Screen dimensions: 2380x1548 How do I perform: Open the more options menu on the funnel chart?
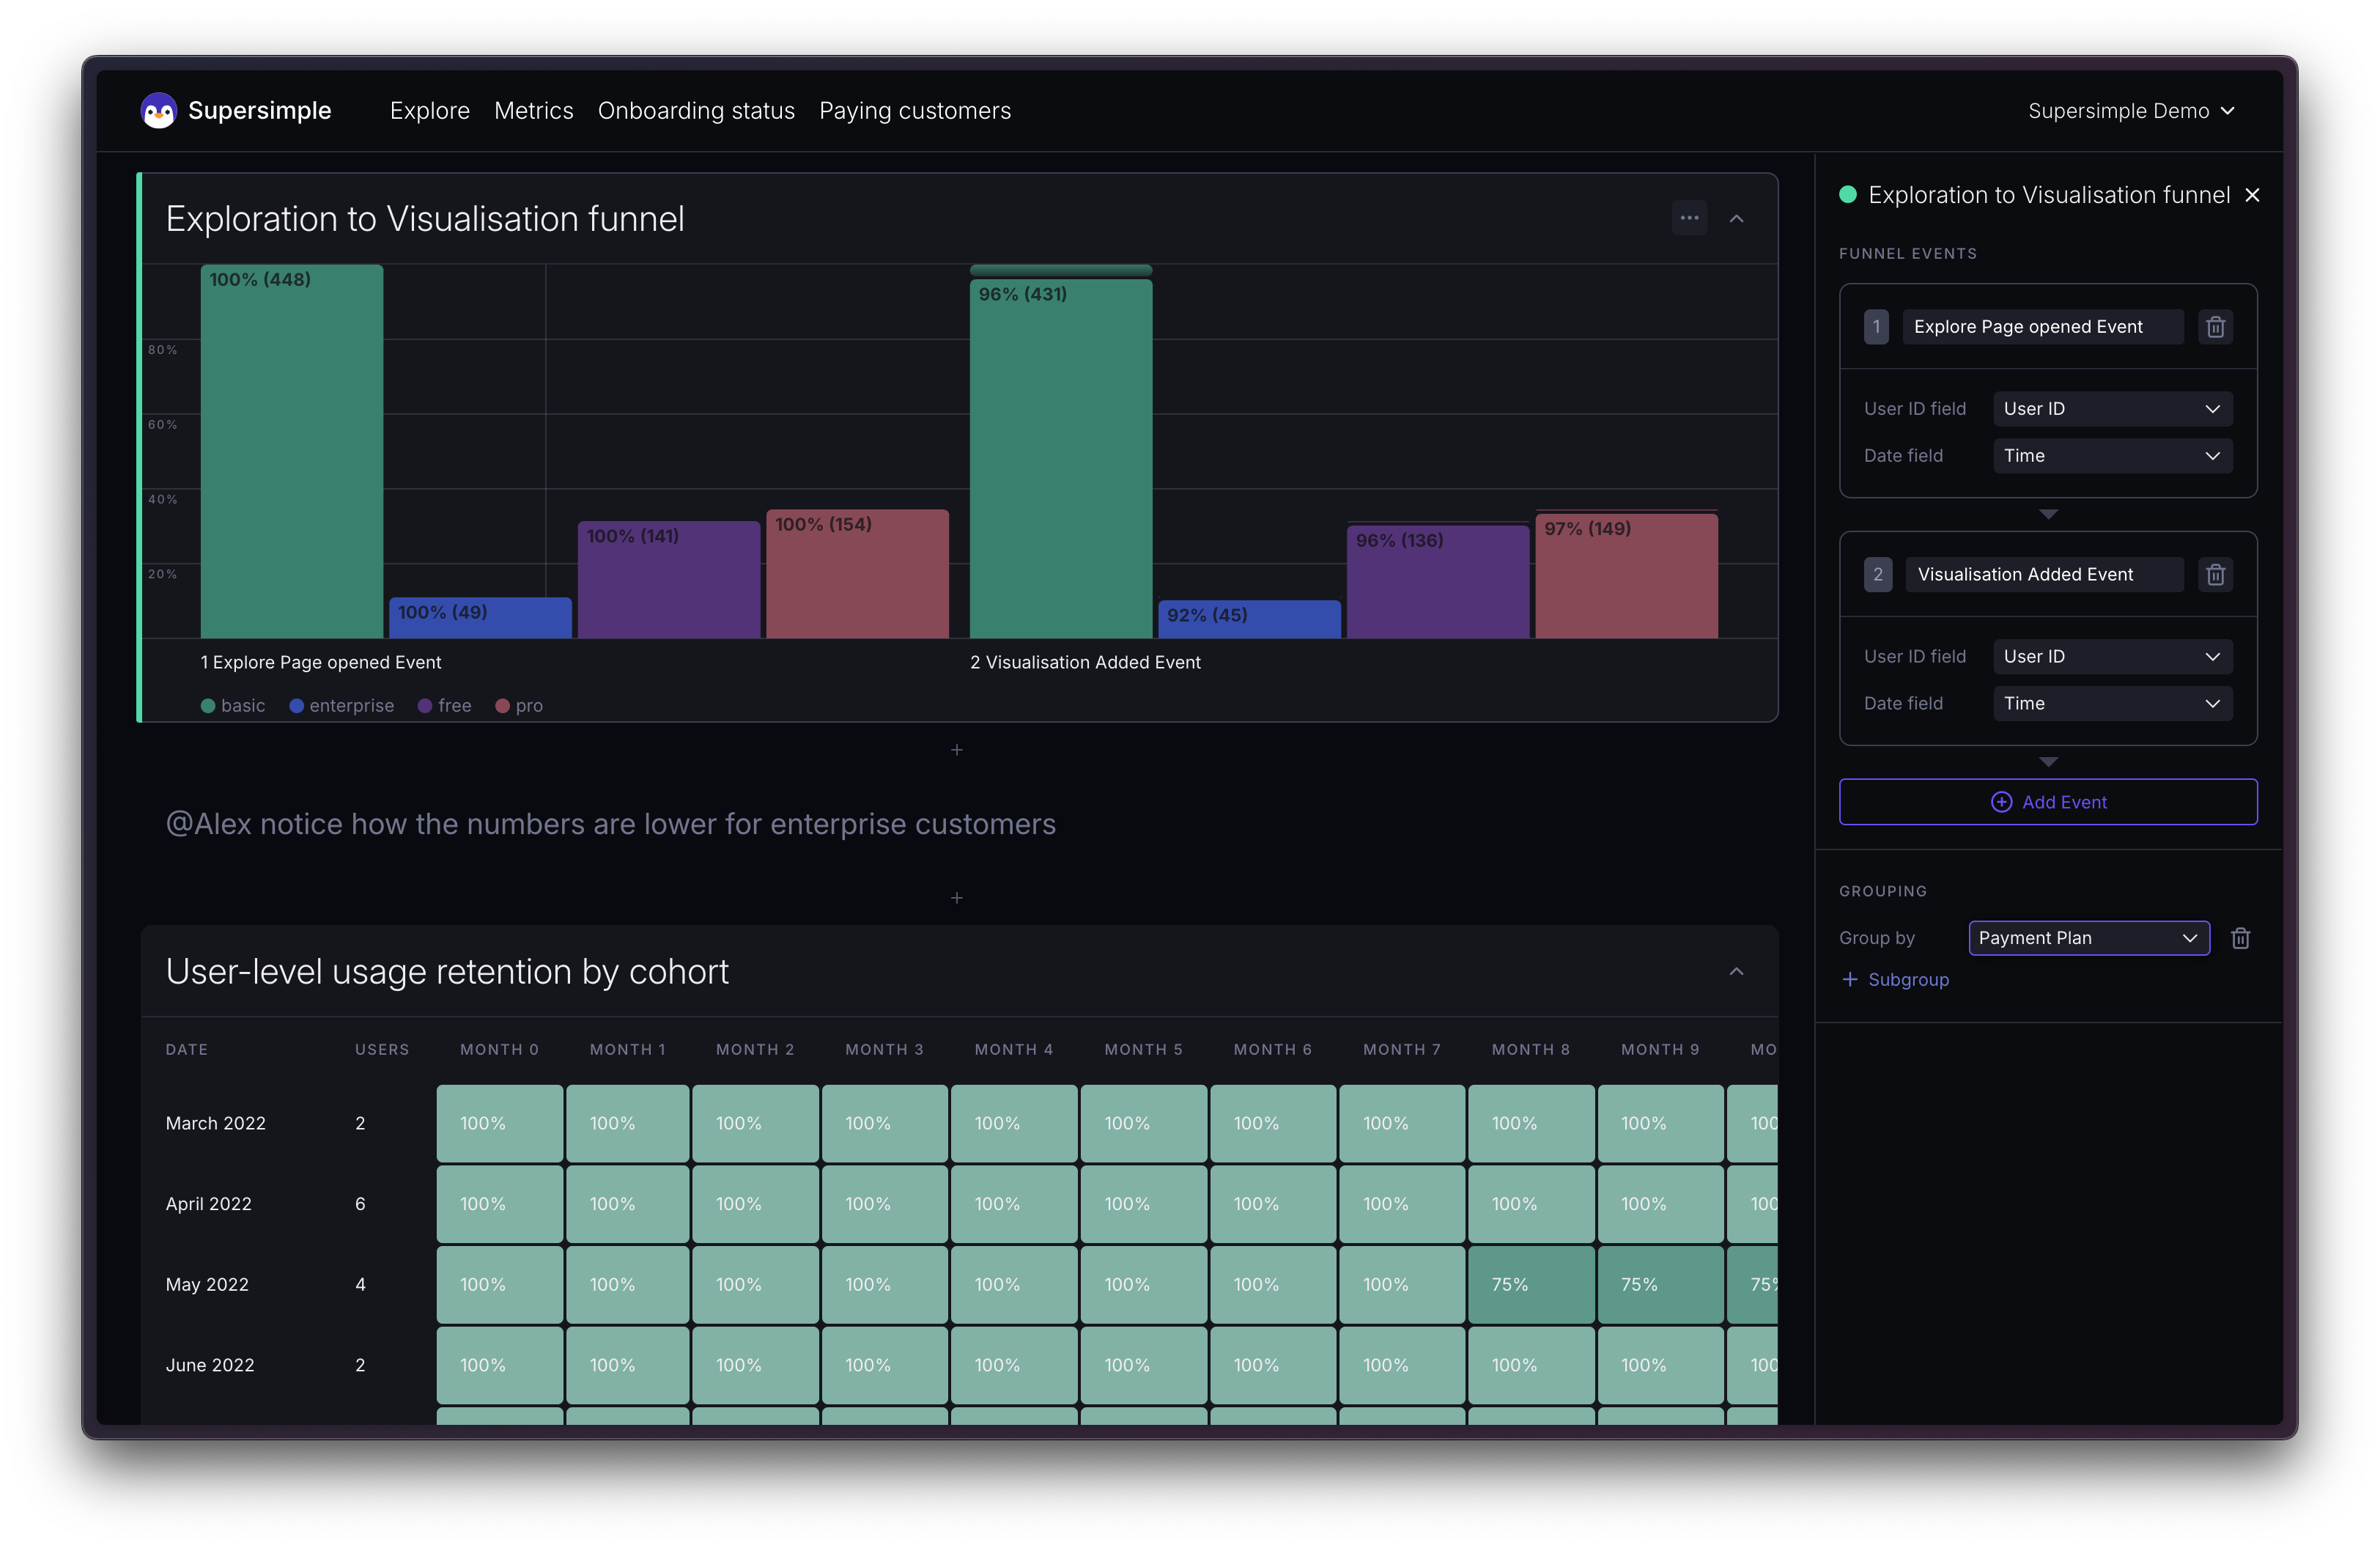click(1689, 217)
